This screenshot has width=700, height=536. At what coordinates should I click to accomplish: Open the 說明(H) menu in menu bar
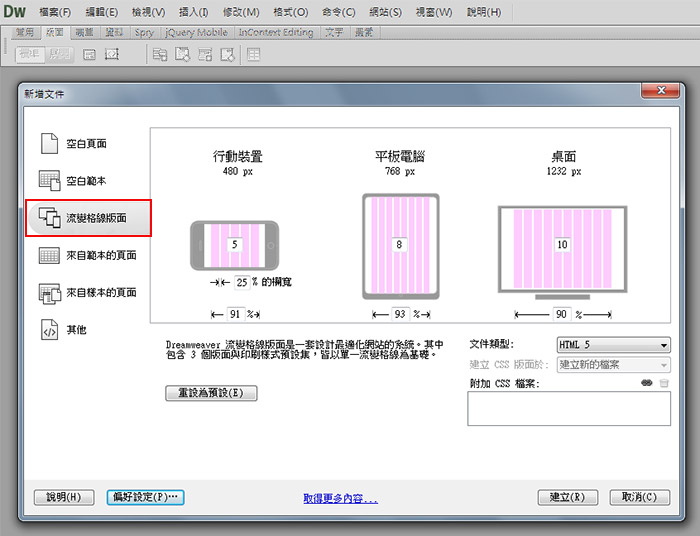click(484, 12)
